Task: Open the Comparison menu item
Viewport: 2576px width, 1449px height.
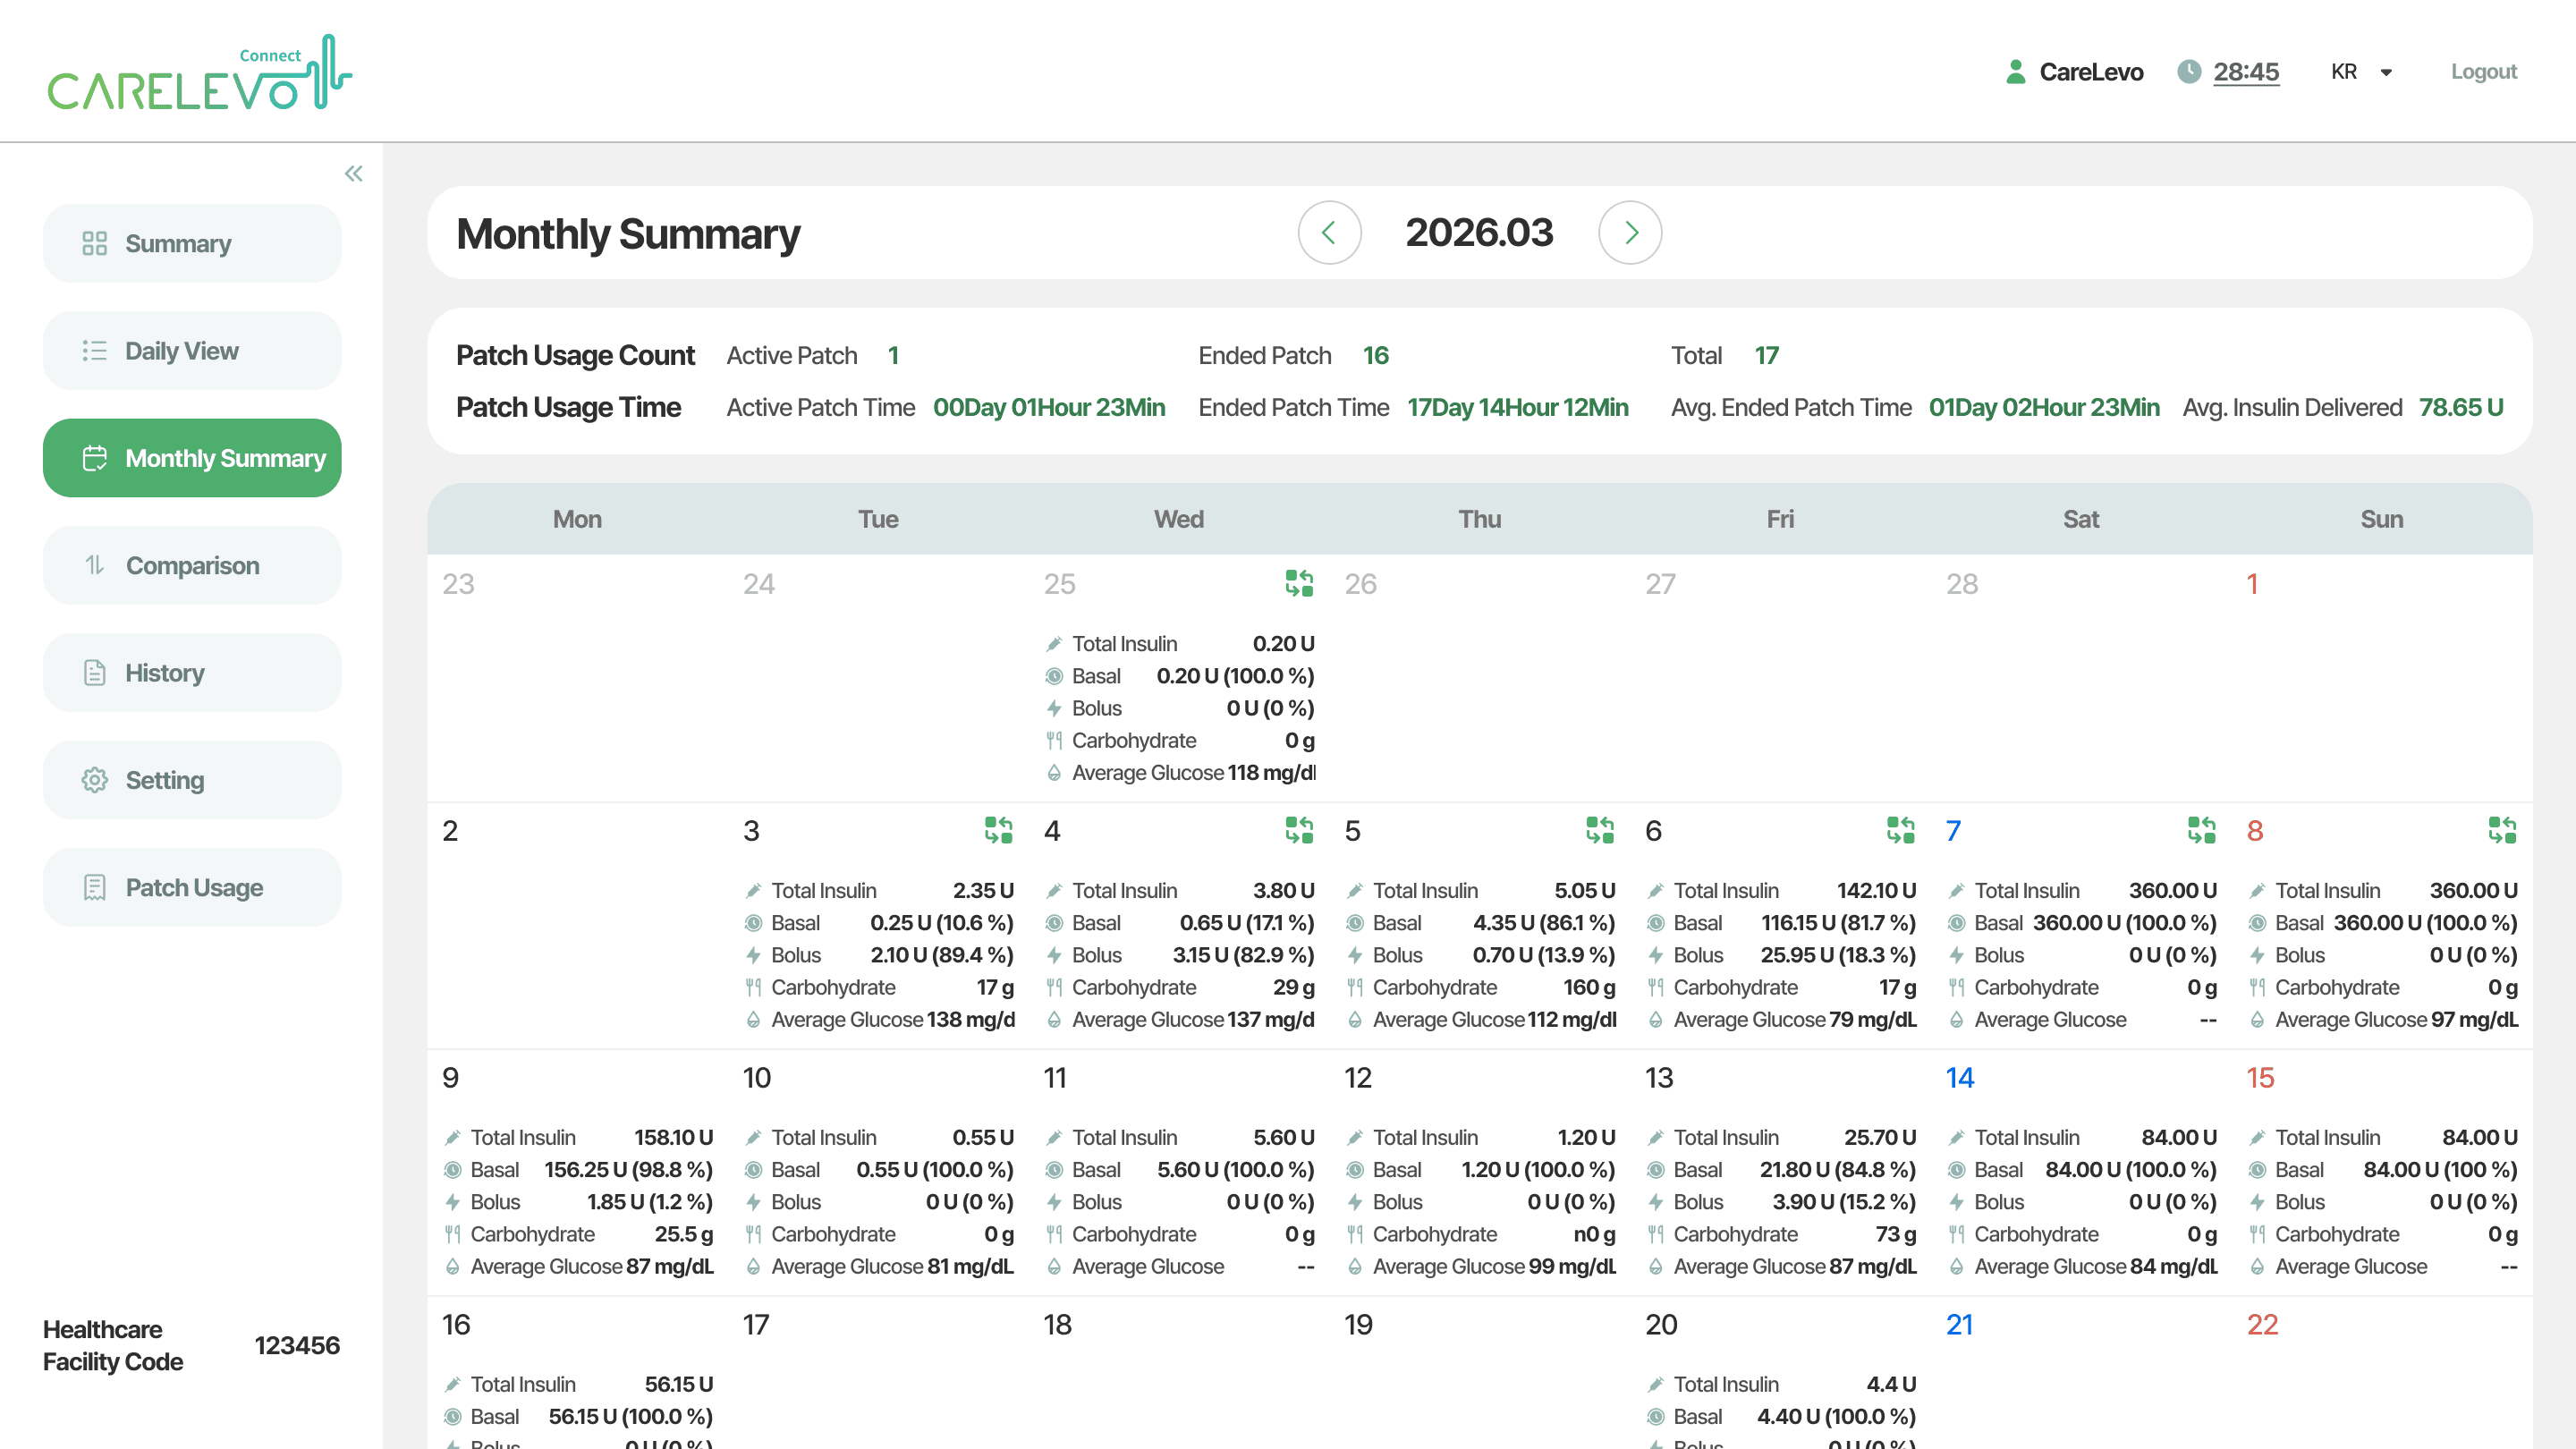Action: (x=192, y=565)
